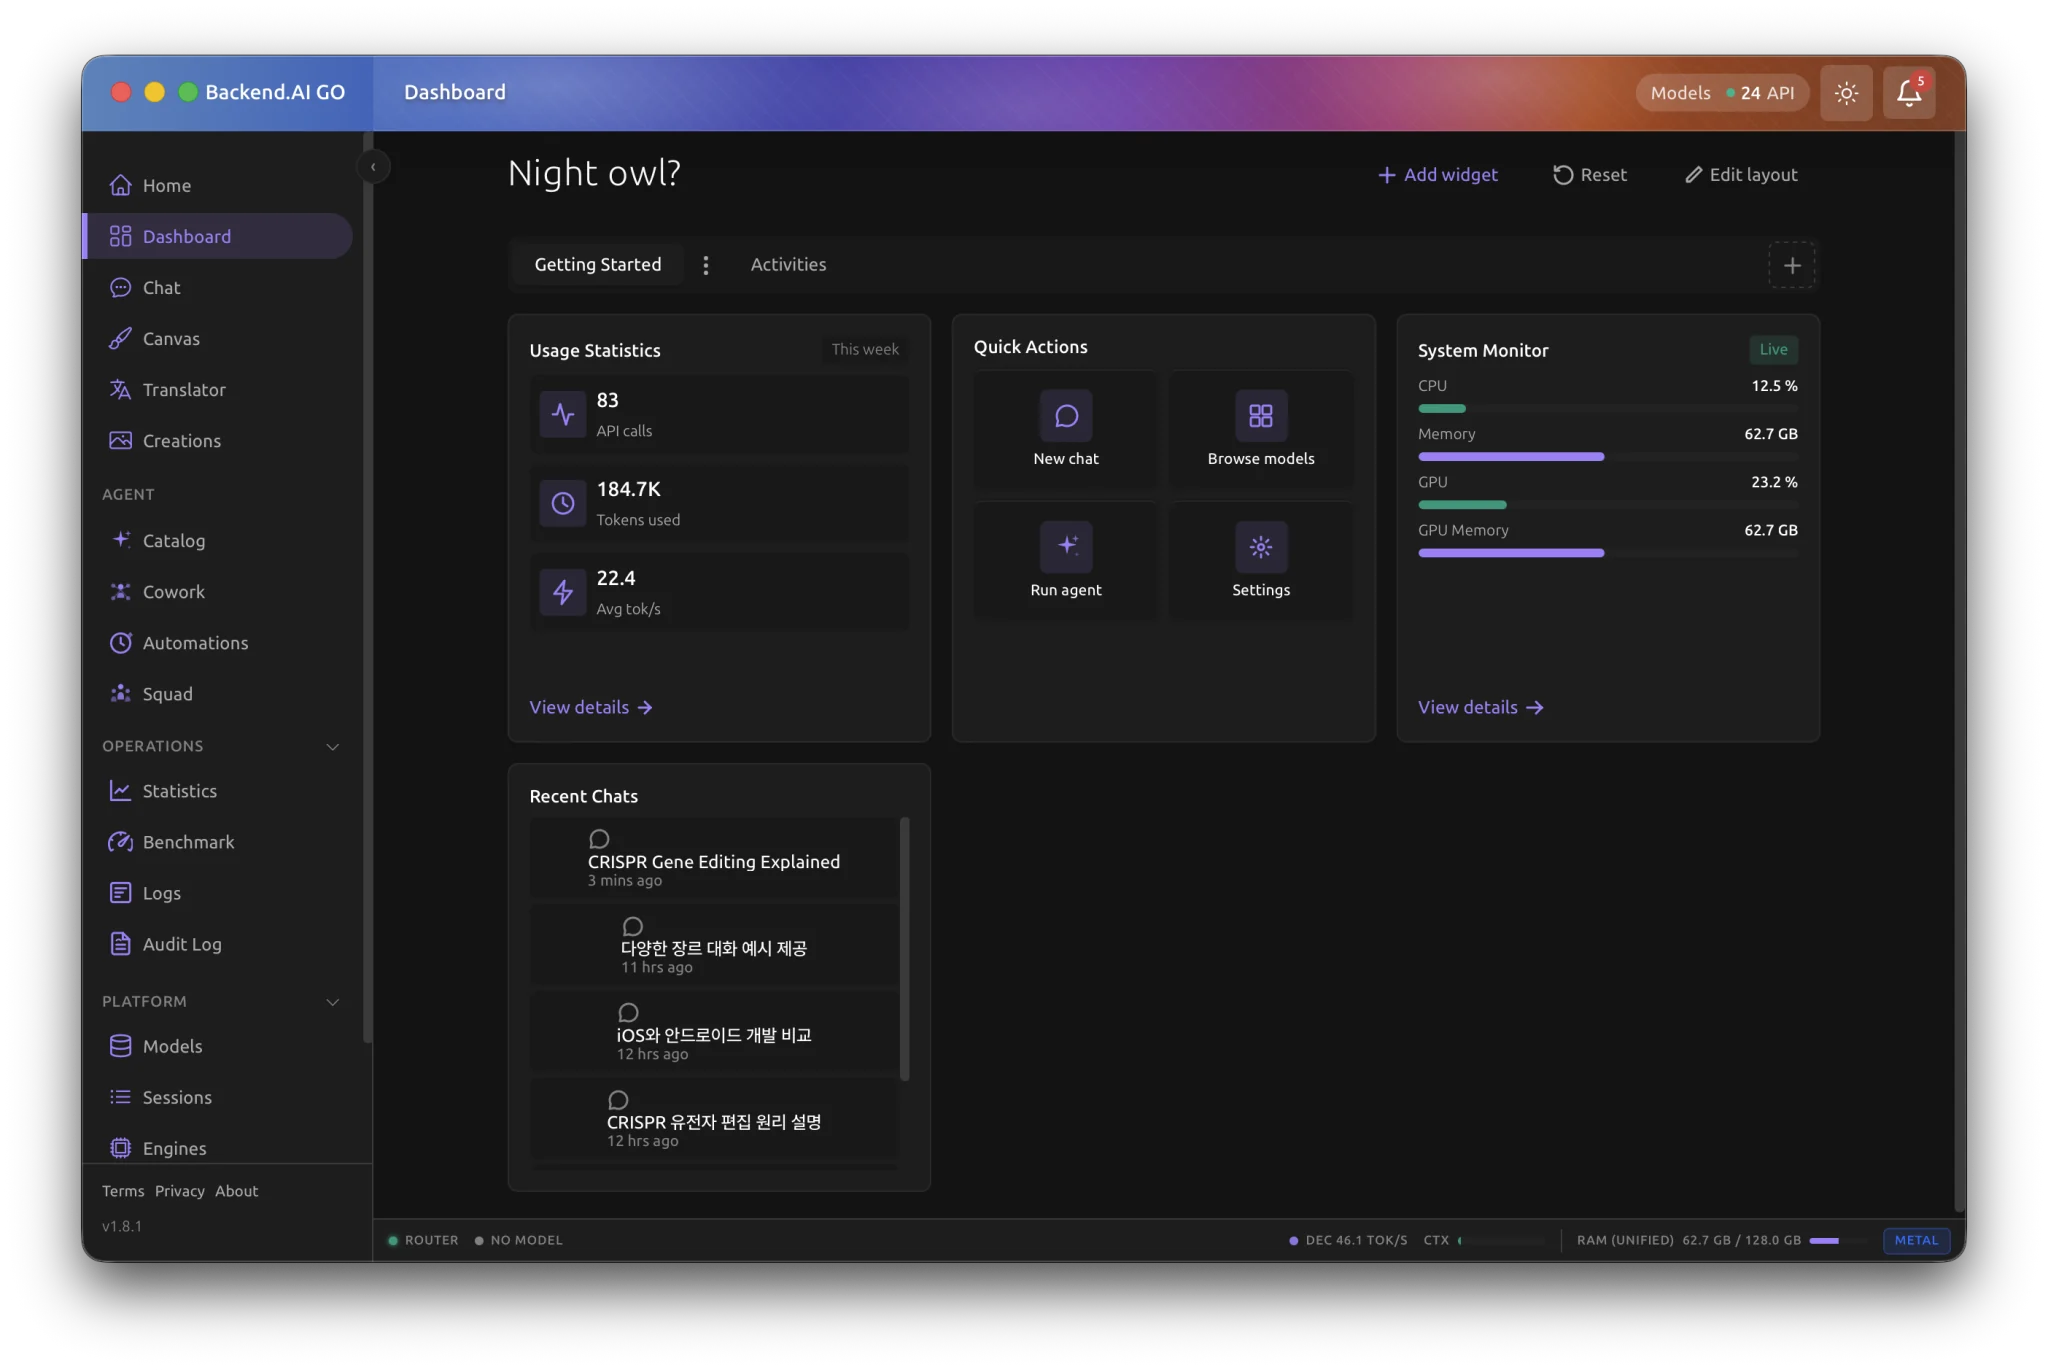
Task: Select the Getting Started tab
Action: [x=598, y=264]
